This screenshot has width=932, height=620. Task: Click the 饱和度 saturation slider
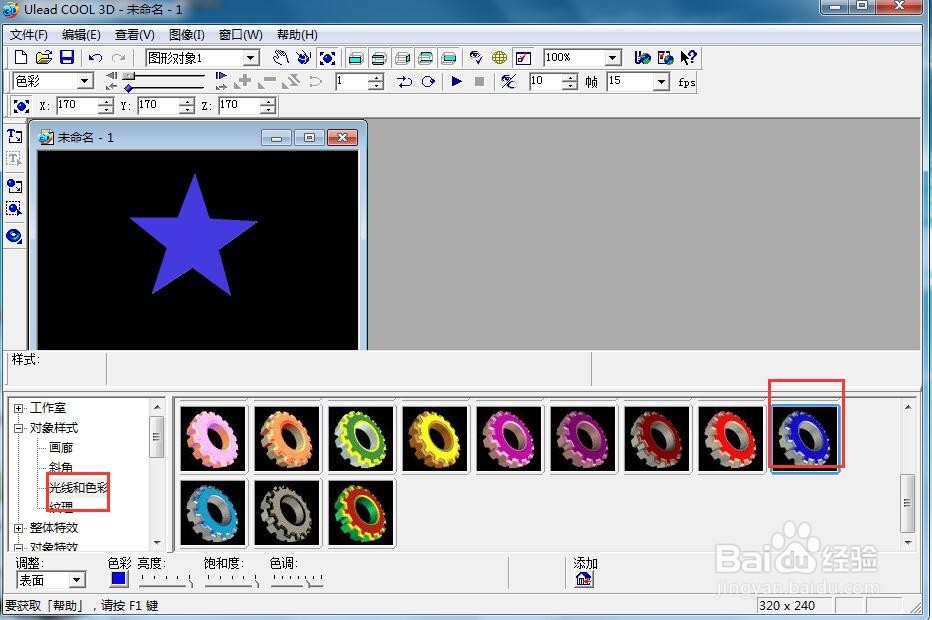pyautogui.click(x=232, y=580)
